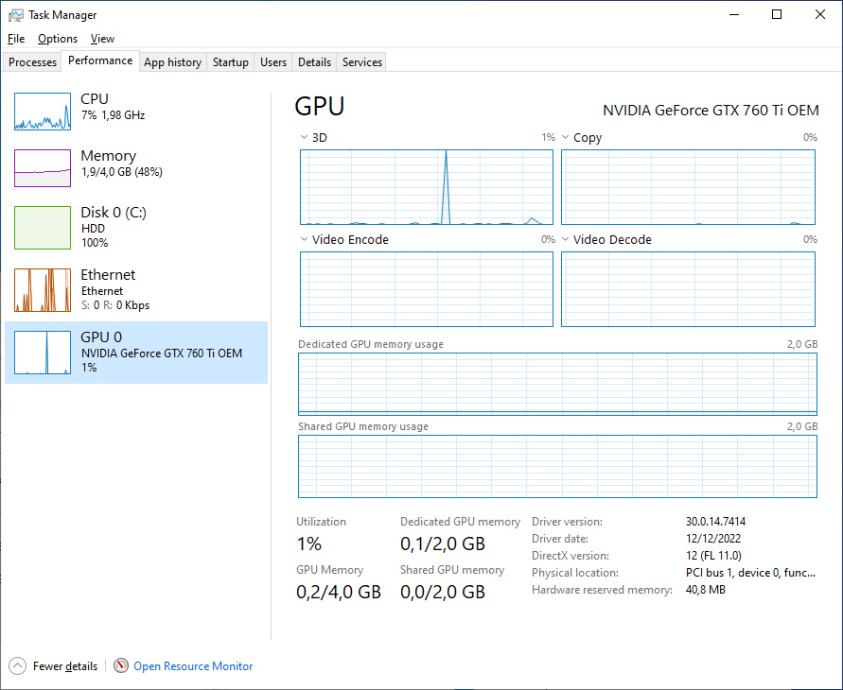
Task: Click the Resource Monitor icon
Action: [121, 666]
